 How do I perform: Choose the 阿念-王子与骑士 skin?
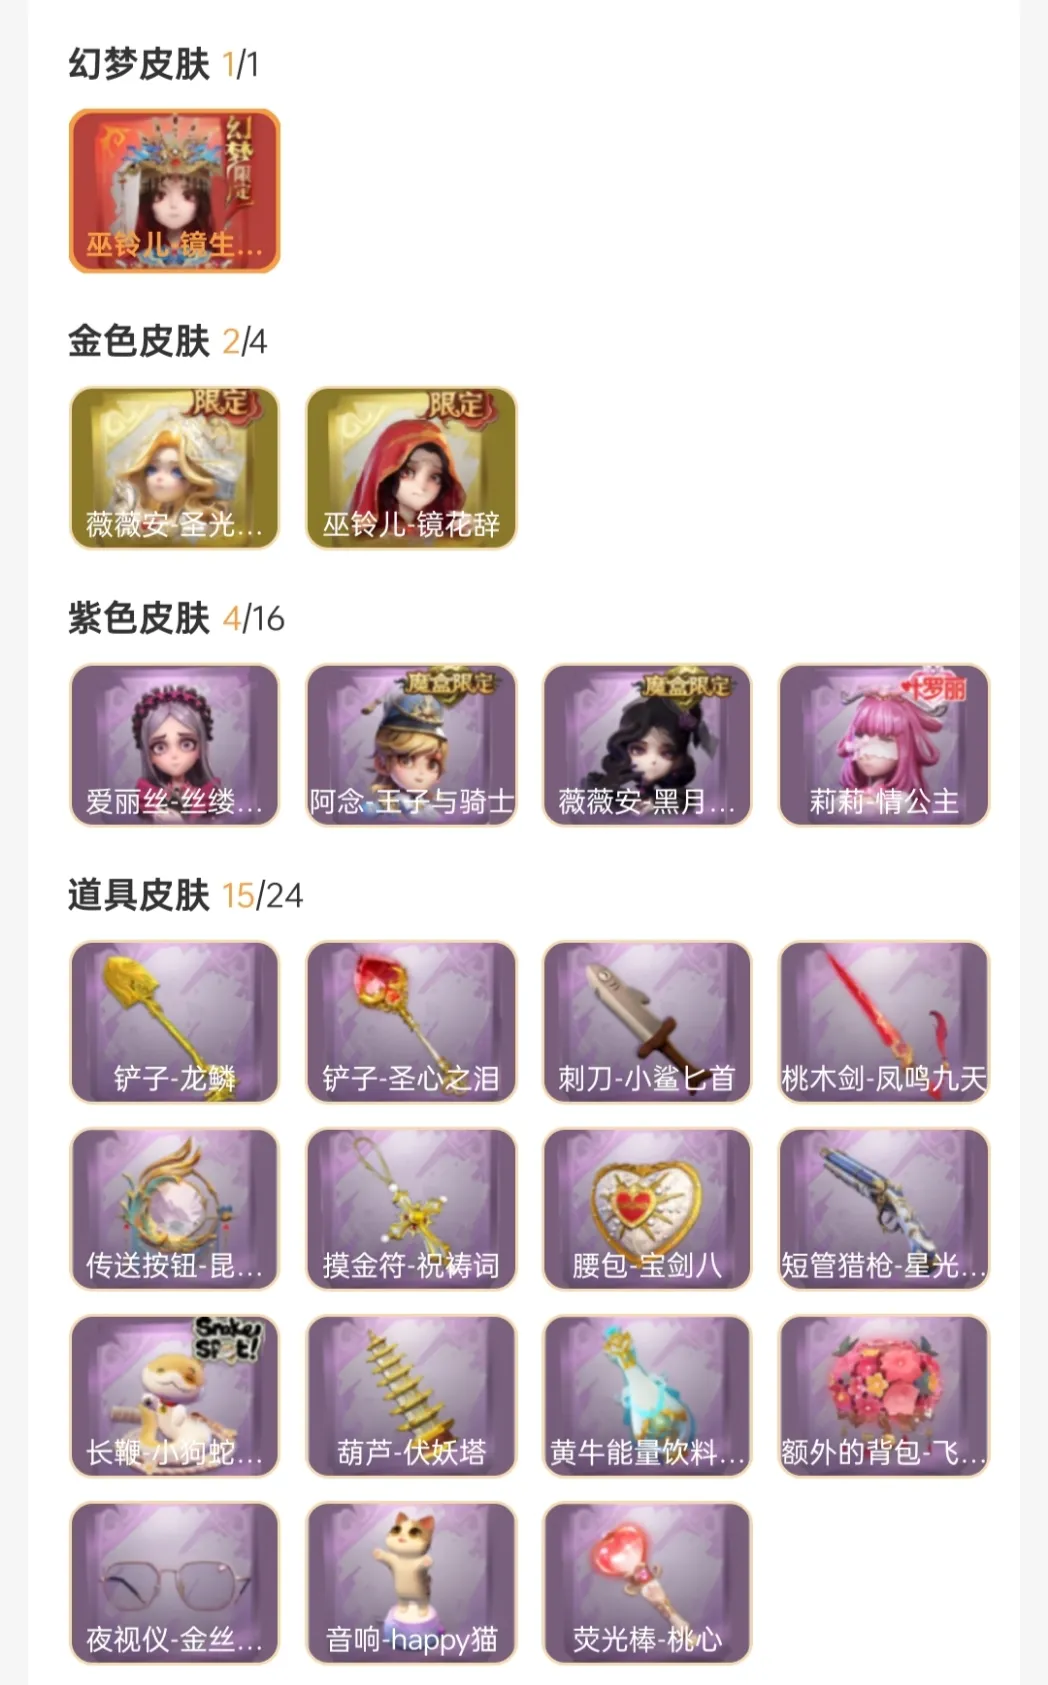pyautogui.click(x=411, y=745)
